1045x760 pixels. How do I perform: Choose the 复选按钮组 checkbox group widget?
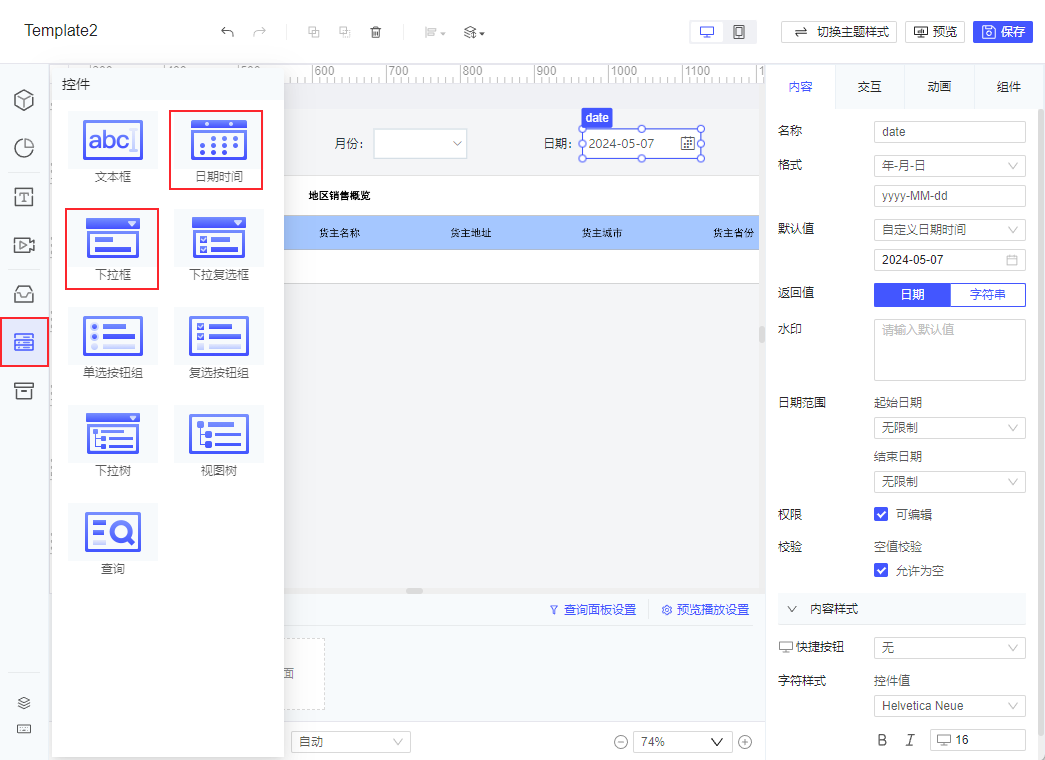(x=219, y=344)
